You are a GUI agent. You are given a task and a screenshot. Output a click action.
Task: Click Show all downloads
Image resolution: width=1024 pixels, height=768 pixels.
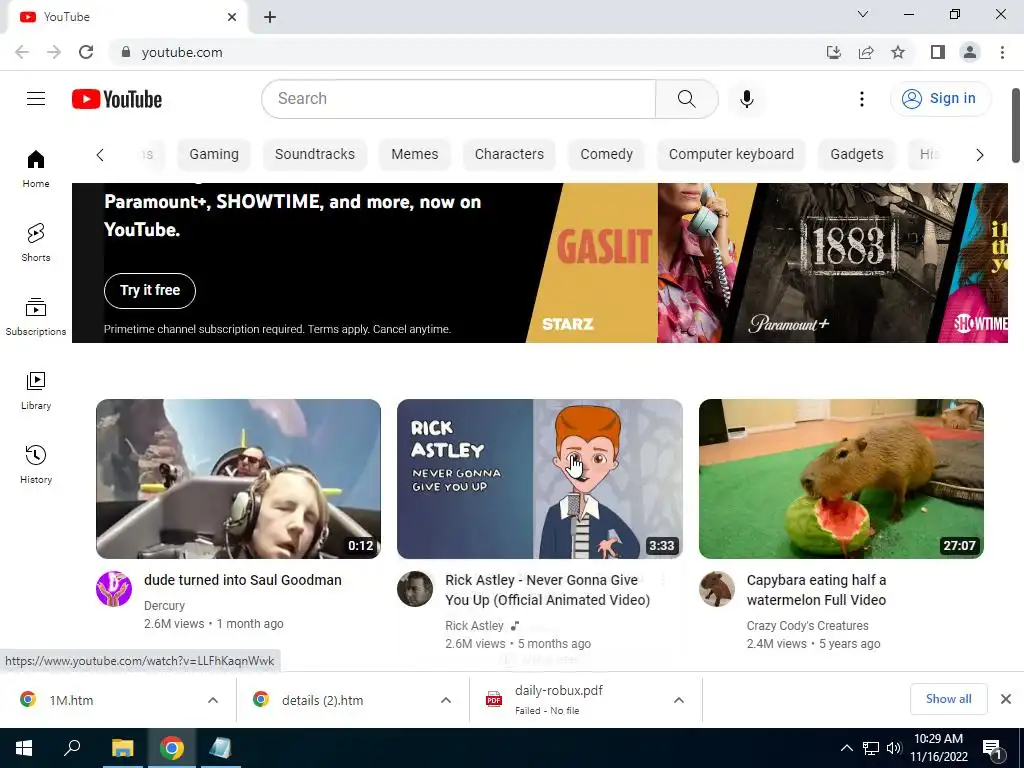coord(948,699)
